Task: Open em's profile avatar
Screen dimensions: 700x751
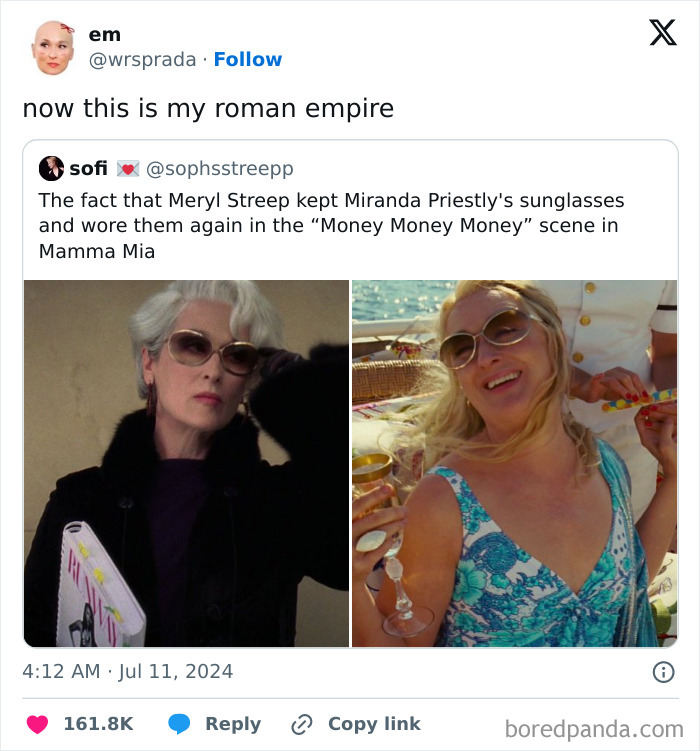Action: [x=52, y=47]
